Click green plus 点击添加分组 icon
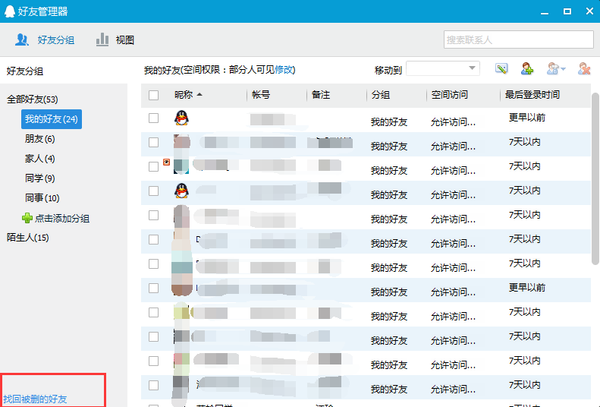This screenshot has width=600, height=407. (x=27, y=218)
